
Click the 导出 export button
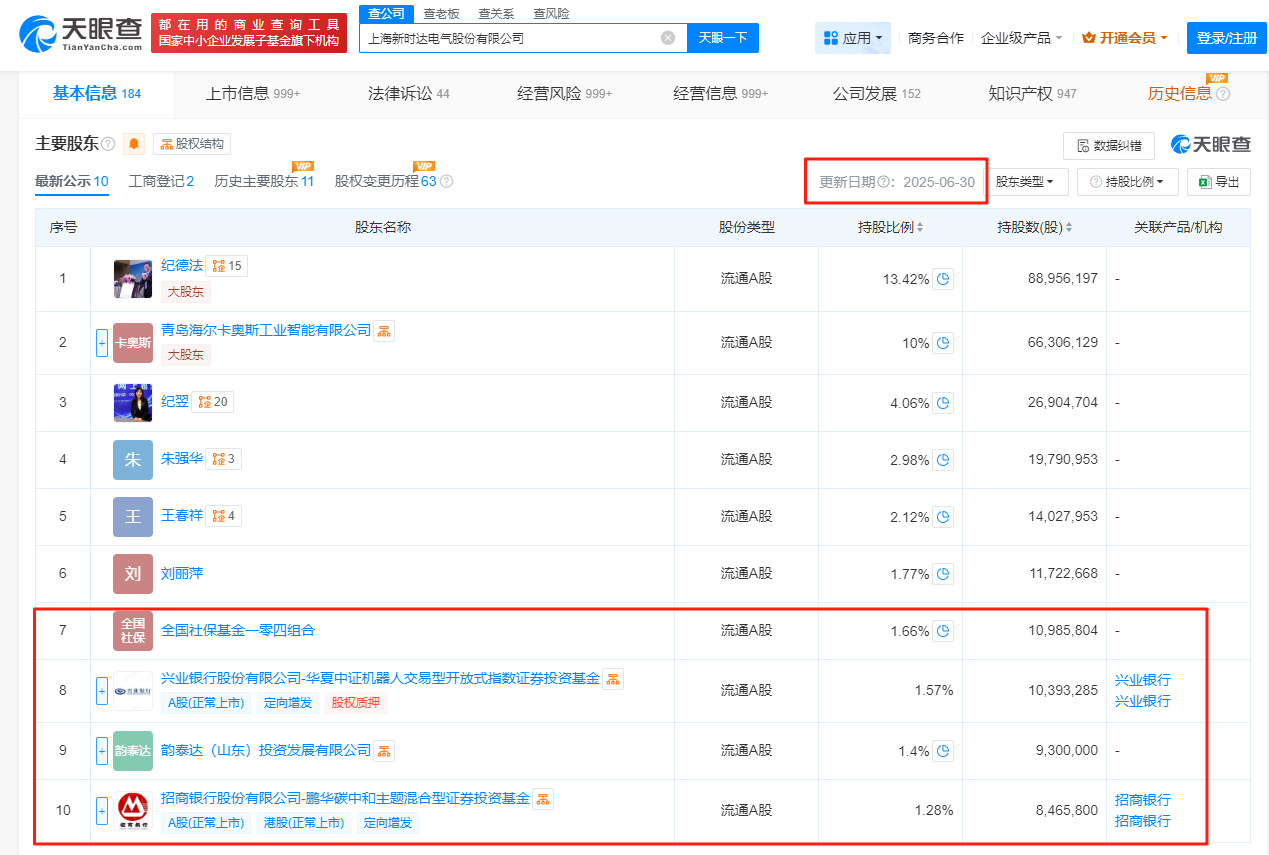coord(1218,182)
